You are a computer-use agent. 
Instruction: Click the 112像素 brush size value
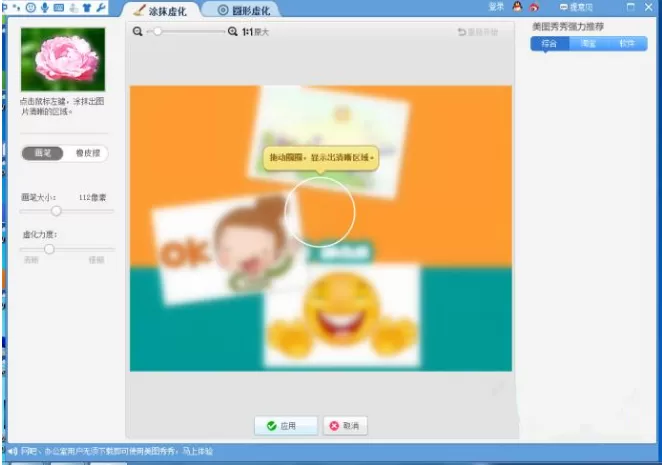tap(92, 197)
